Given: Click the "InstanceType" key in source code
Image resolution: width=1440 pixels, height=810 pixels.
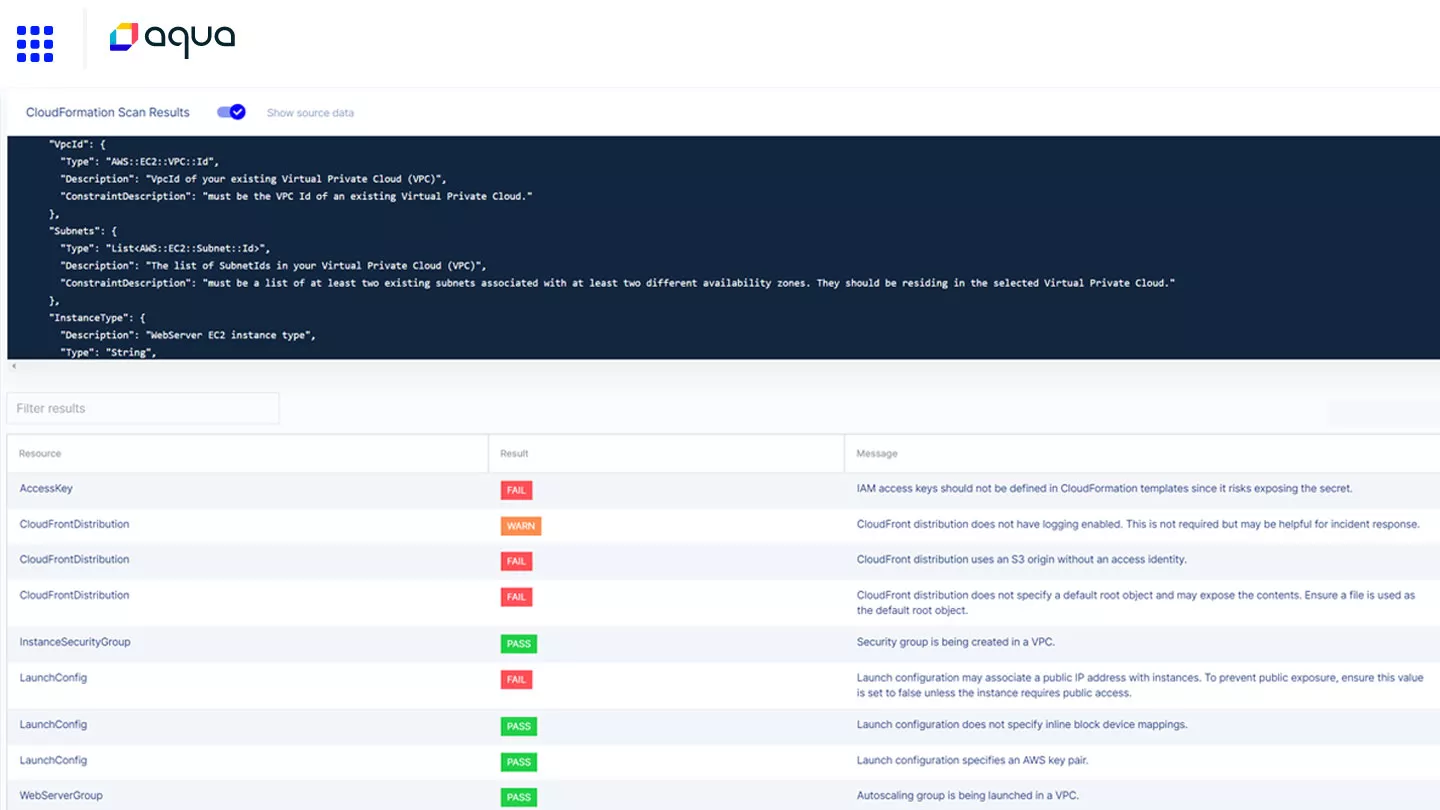Looking at the screenshot, I should pyautogui.click(x=91, y=318).
